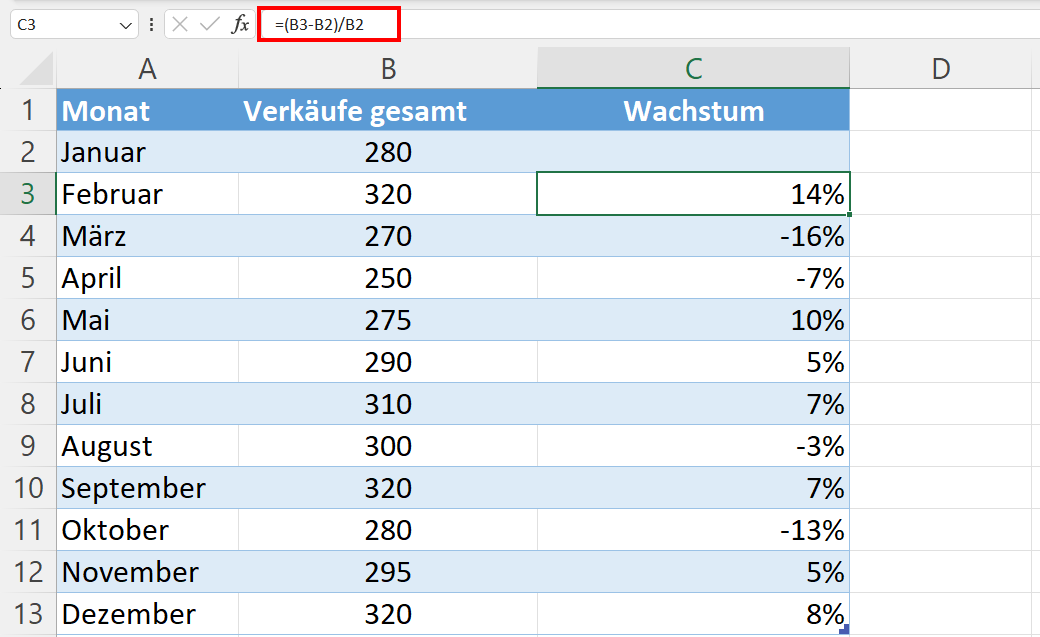Select row 13 header

tap(28, 614)
